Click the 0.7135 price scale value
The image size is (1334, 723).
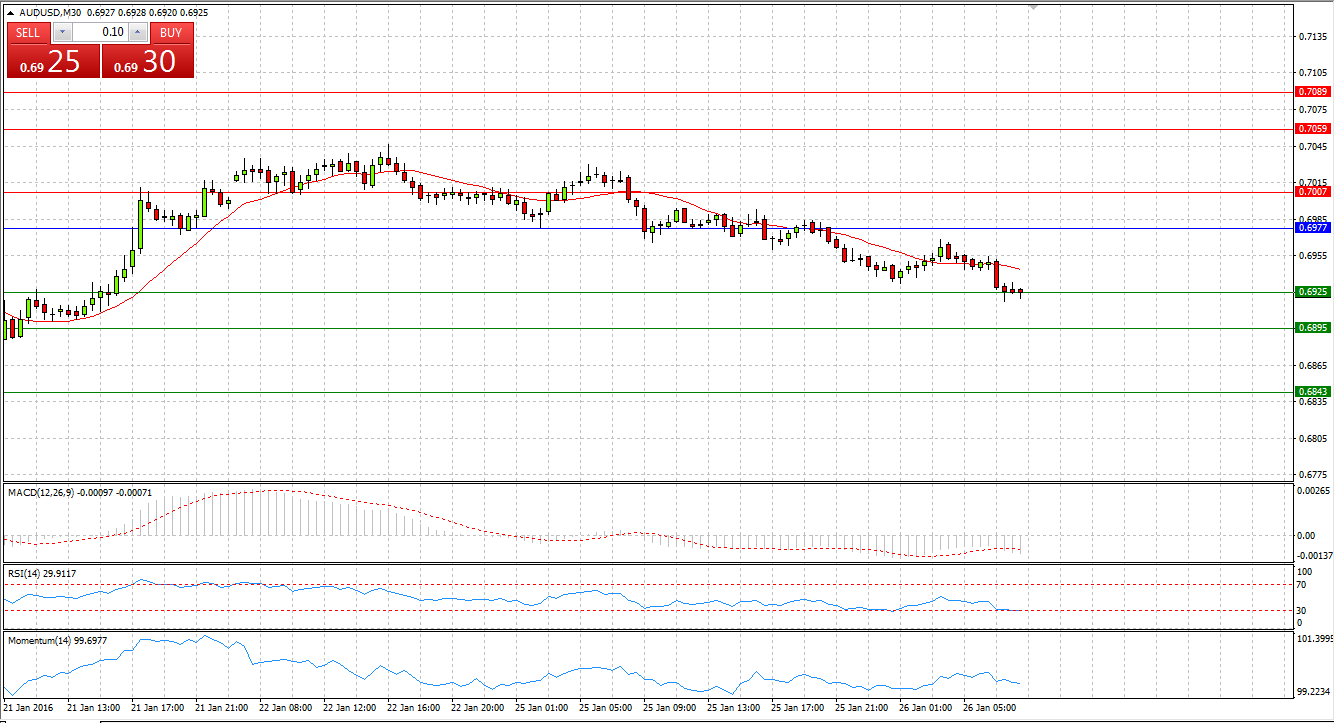pos(1311,36)
